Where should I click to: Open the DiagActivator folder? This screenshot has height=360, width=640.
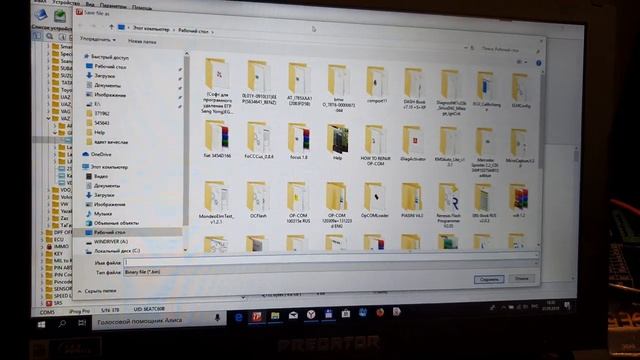(x=413, y=143)
